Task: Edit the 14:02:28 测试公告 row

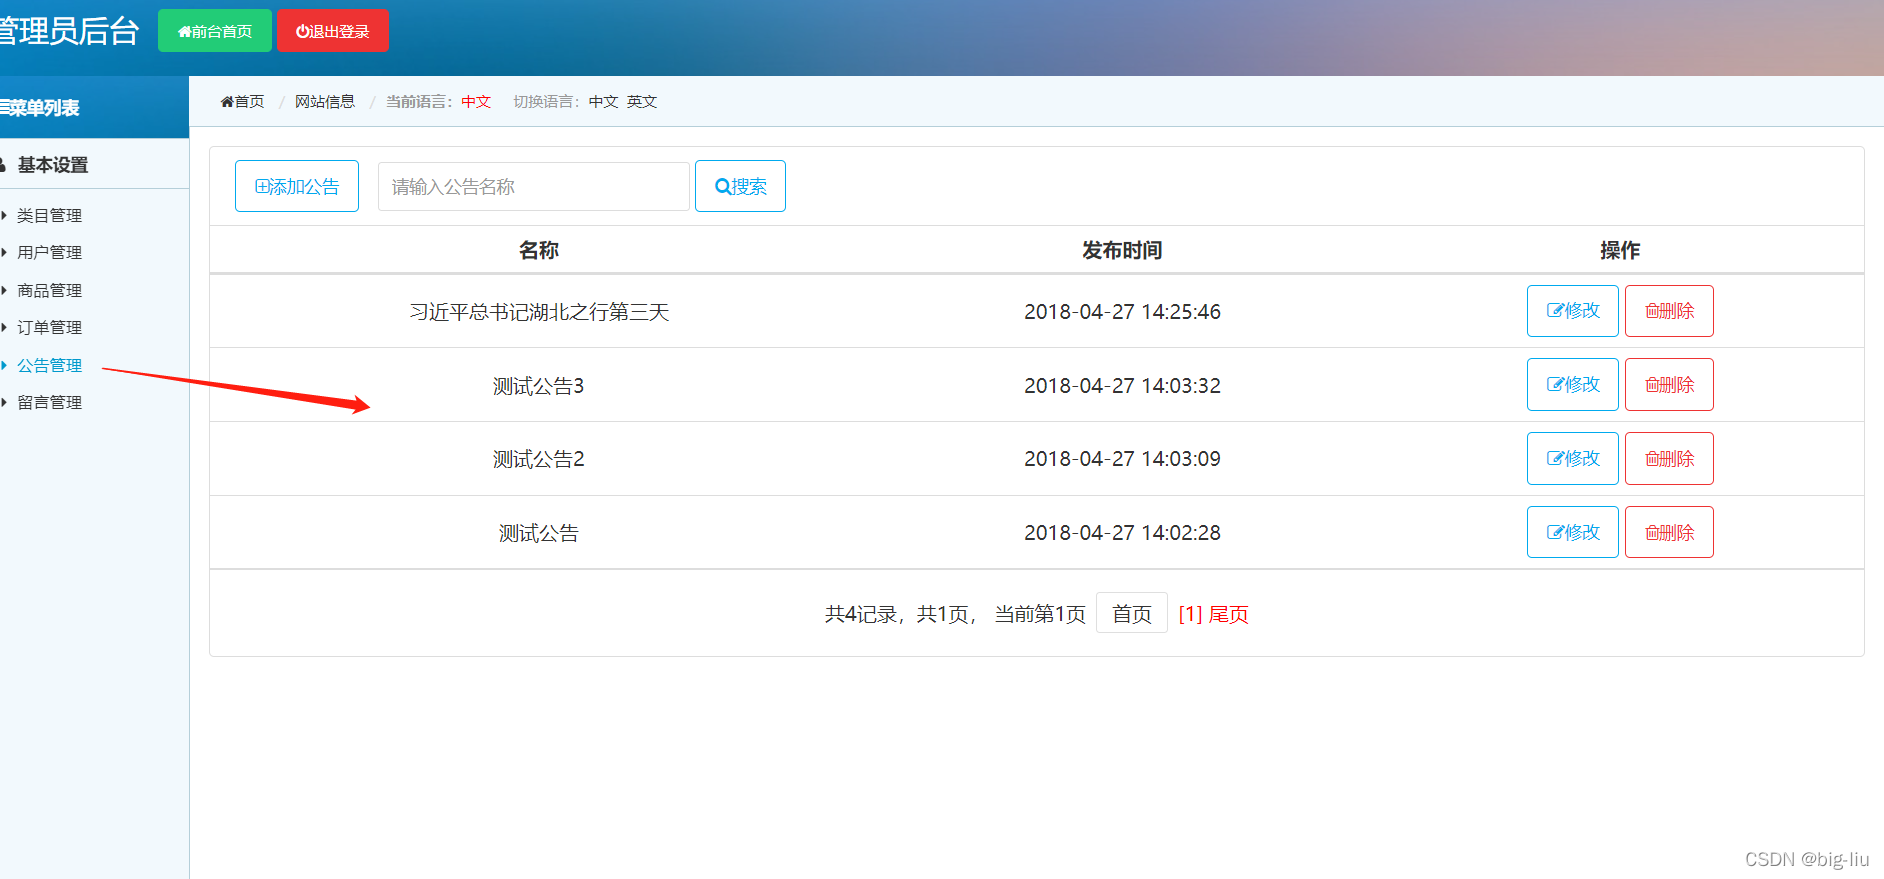Action: coord(1572,532)
